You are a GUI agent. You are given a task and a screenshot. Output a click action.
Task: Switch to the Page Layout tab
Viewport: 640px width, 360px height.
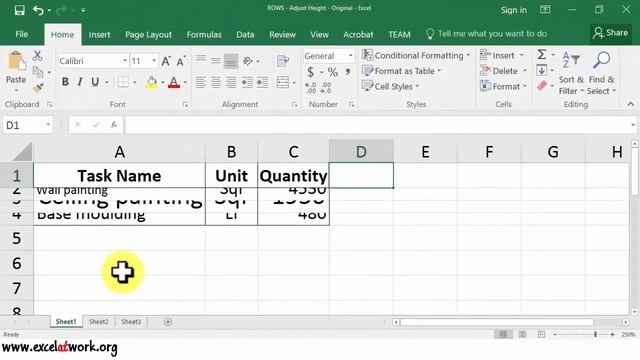pyautogui.click(x=148, y=35)
